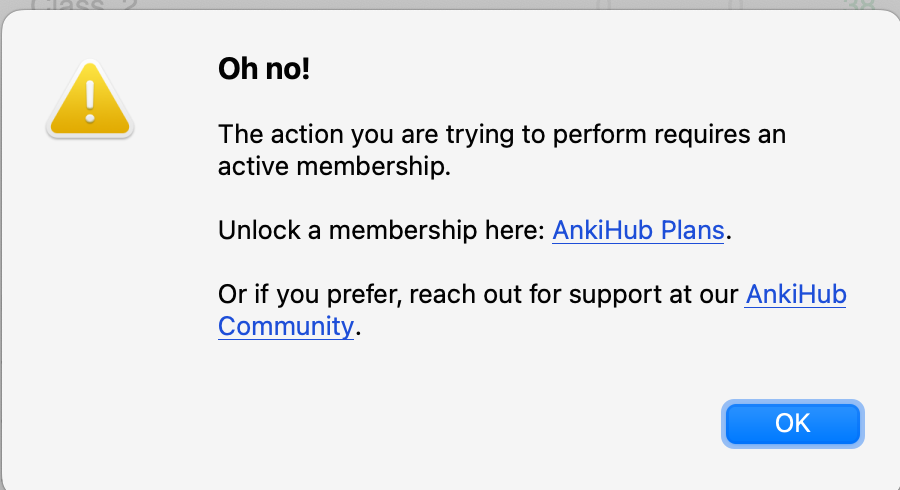Select the exclamation mark in the alert icon
900x490 pixels.
[x=90, y=101]
